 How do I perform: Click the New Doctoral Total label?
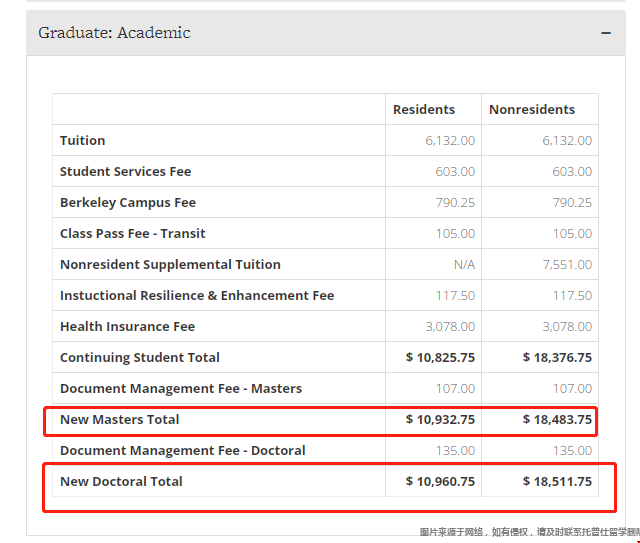point(121,482)
